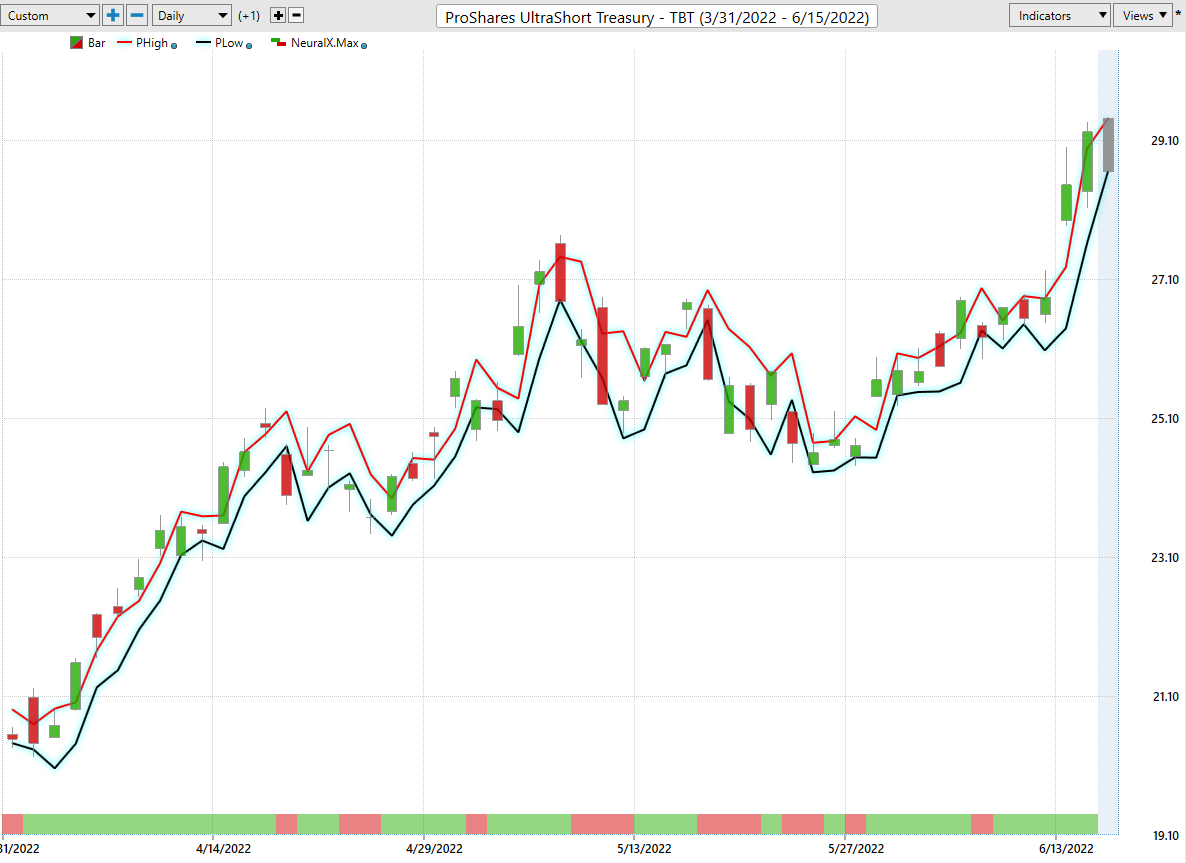This screenshot has height=863, width=1186.
Task: Click the 23.10 price axis label
Action: pos(1165,558)
